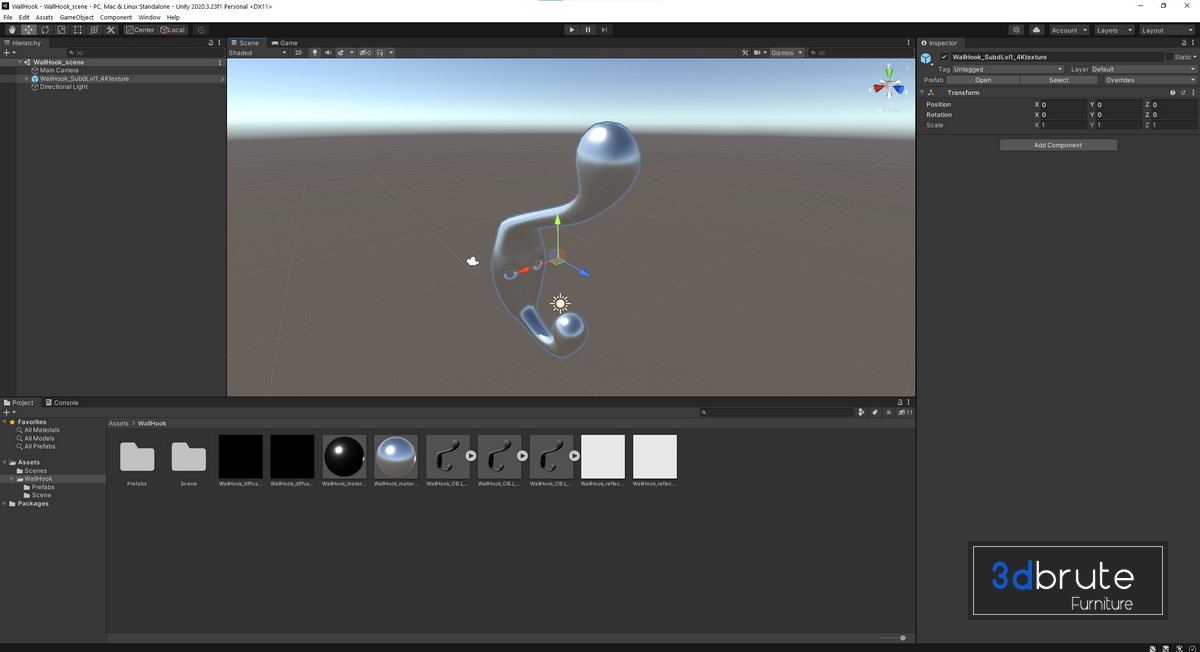Screen dimensions: 1200x652
Task: Open the Shaded draw mode dropdown
Action: (257, 53)
